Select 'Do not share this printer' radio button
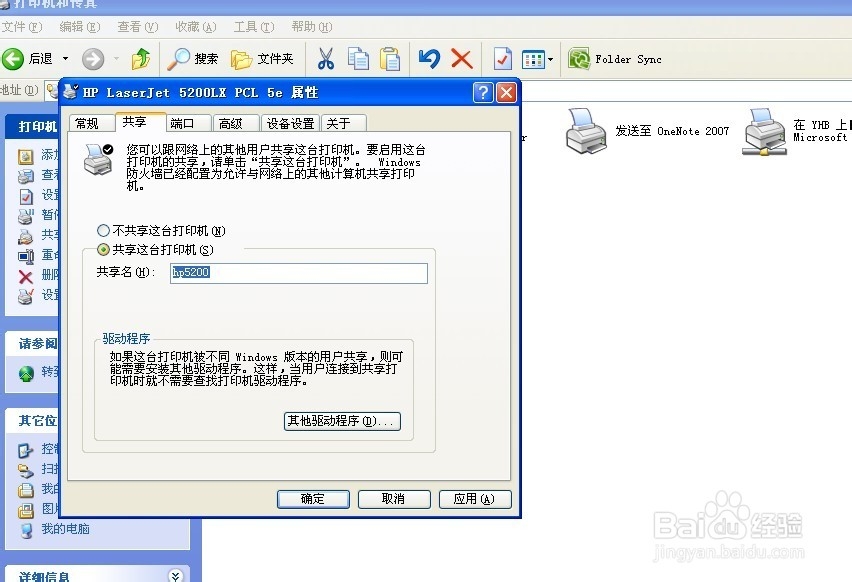The height and width of the screenshot is (582, 852). [103, 231]
